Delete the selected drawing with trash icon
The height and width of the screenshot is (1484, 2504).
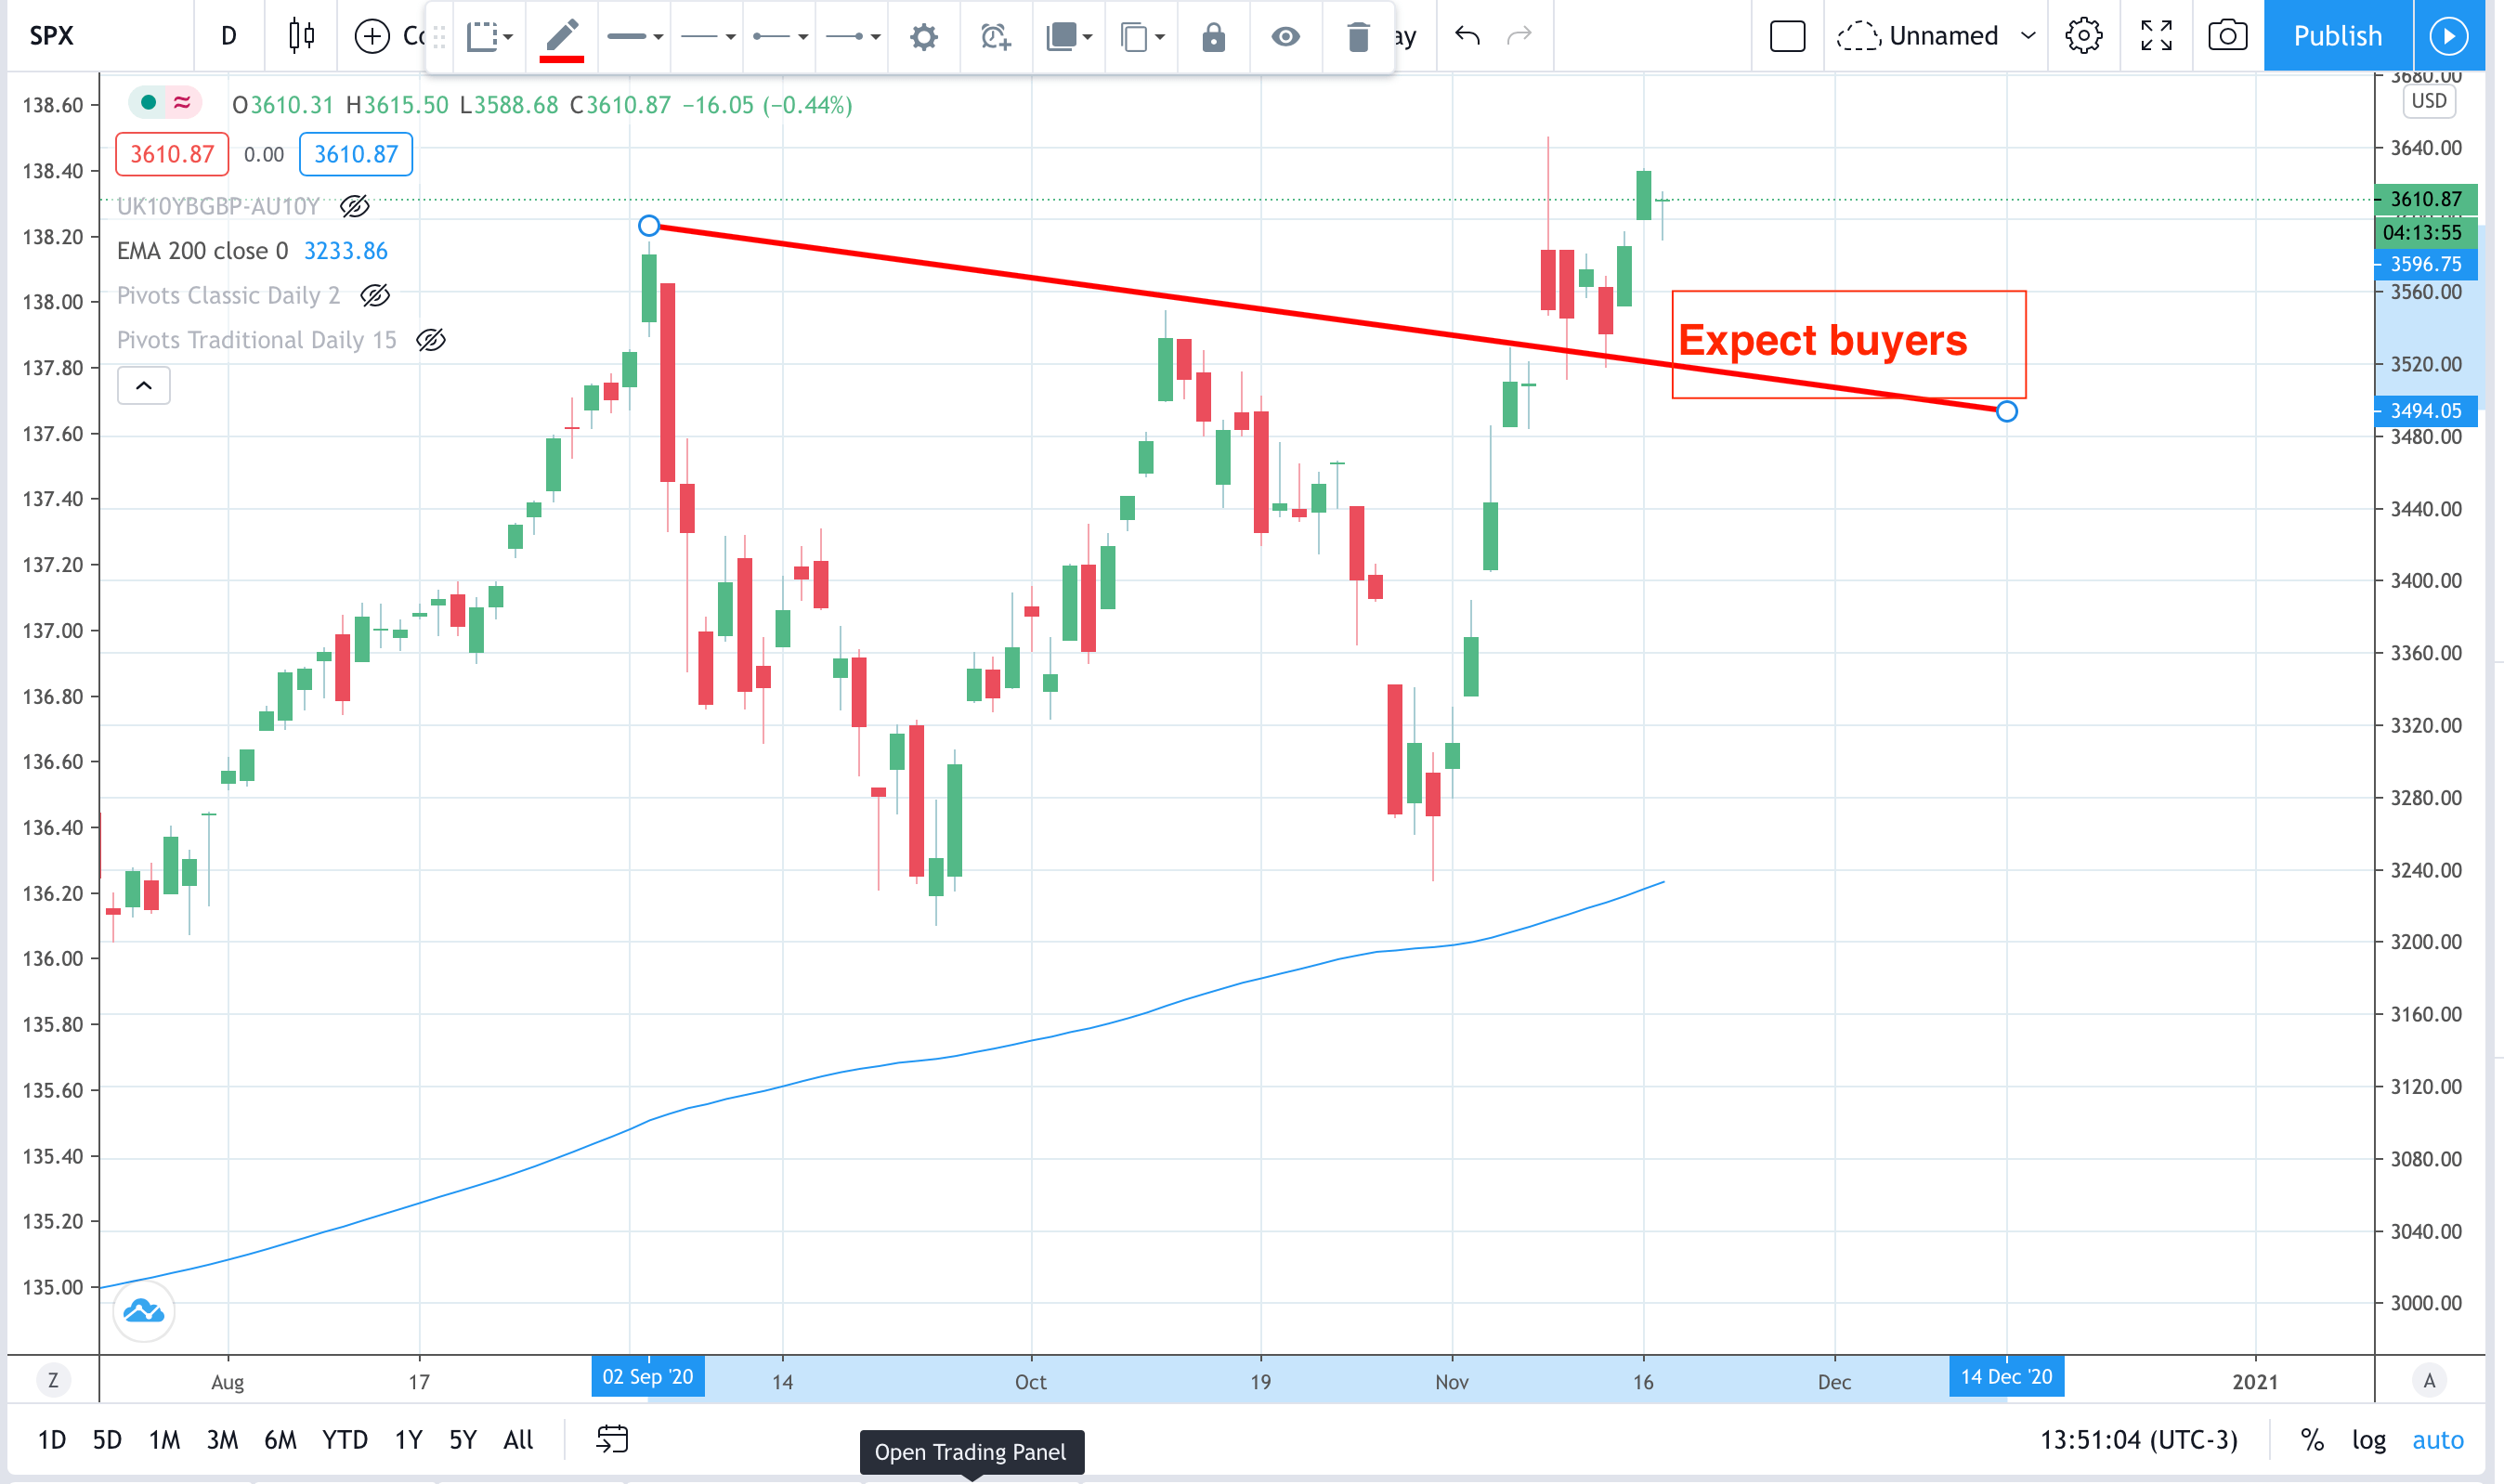pyautogui.click(x=1357, y=37)
